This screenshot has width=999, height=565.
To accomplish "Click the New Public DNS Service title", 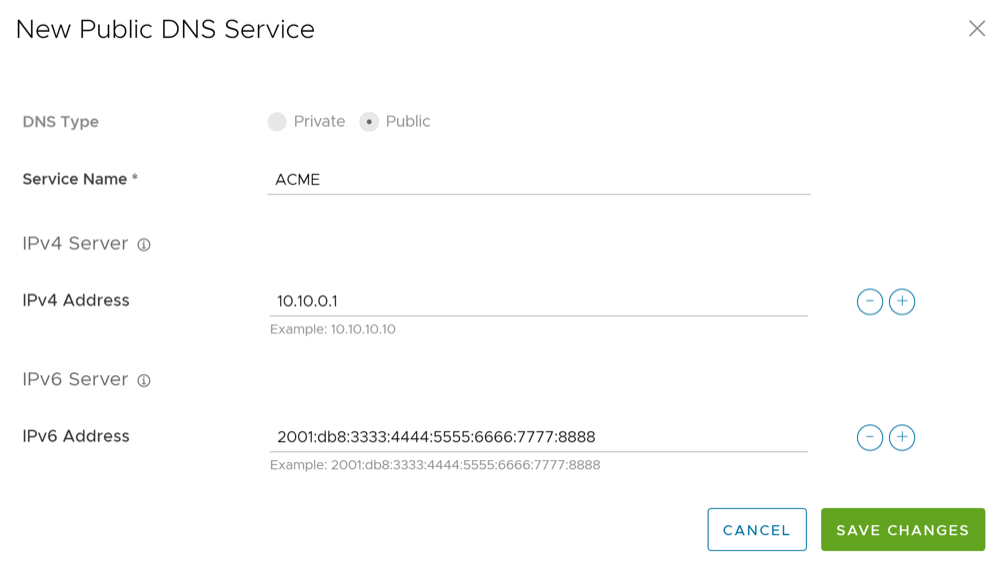I will coord(165,30).
